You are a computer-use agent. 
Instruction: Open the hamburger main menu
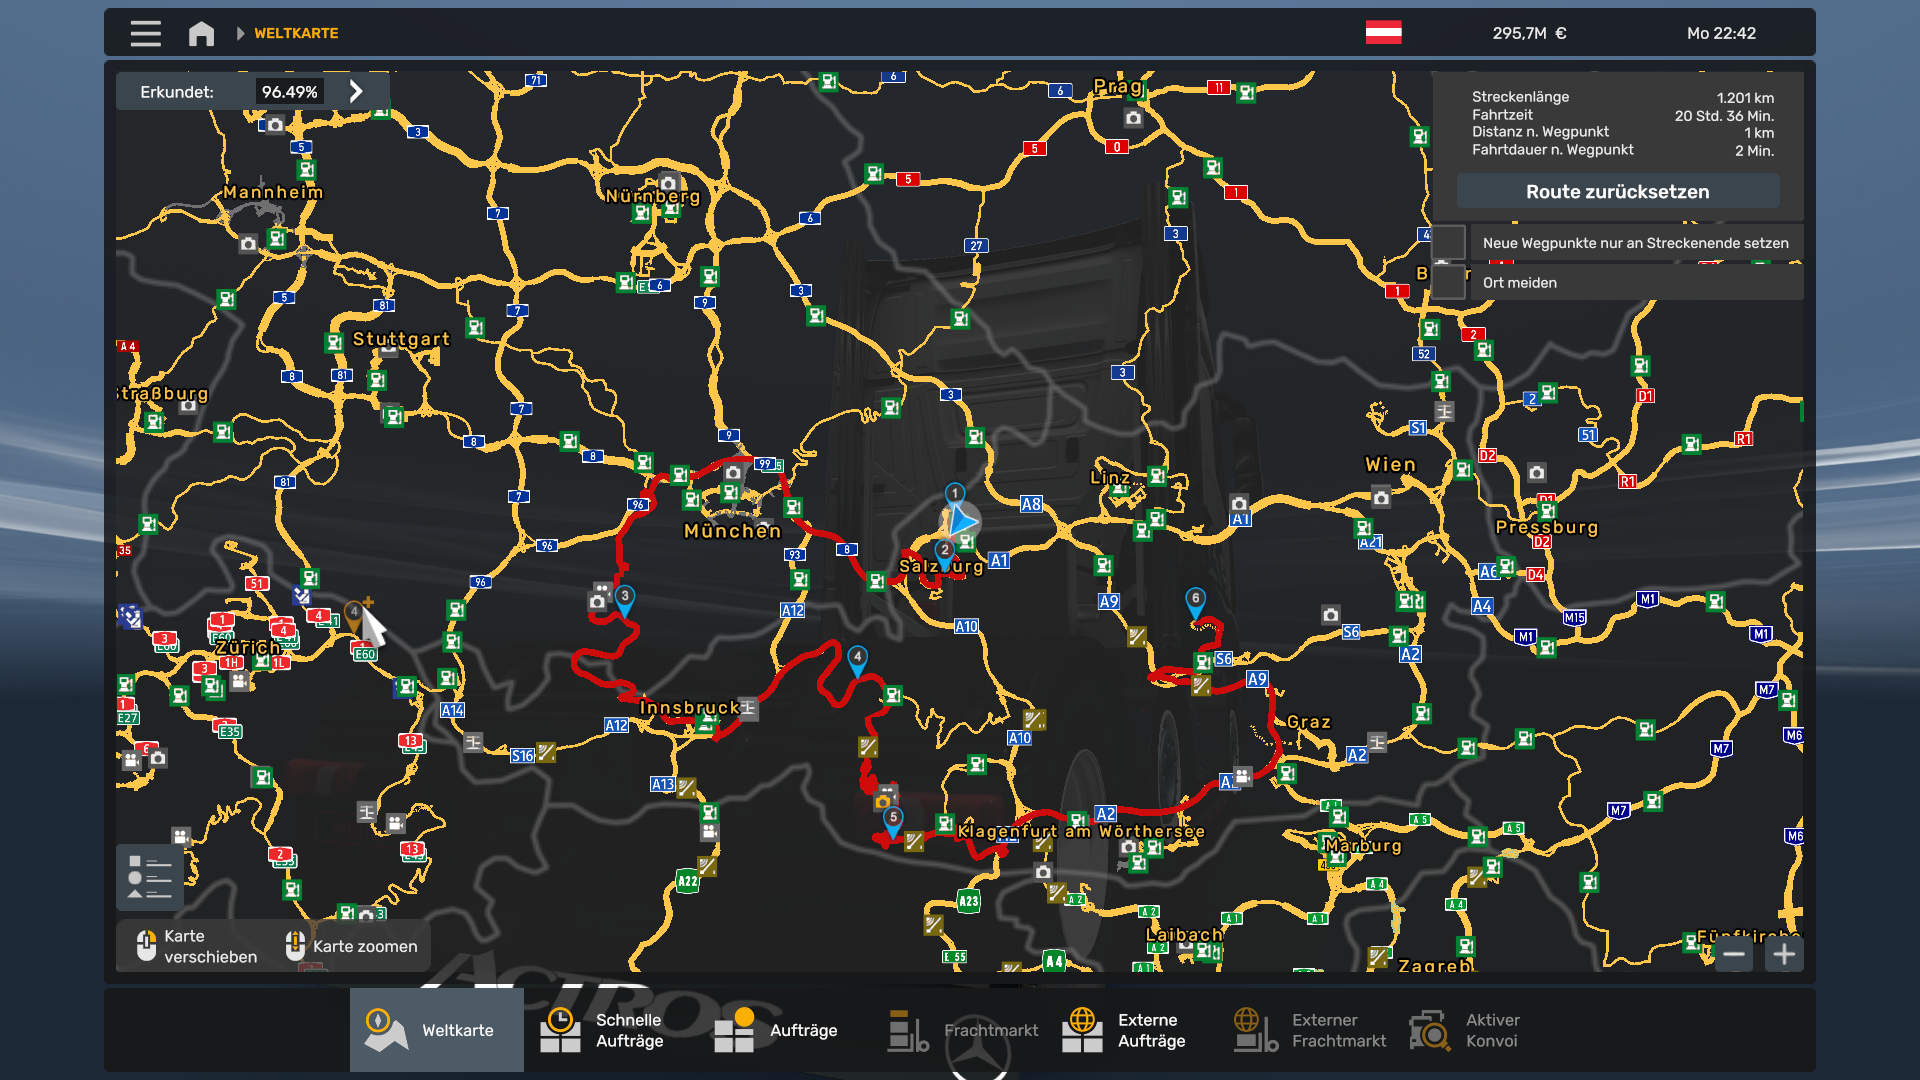(x=145, y=33)
